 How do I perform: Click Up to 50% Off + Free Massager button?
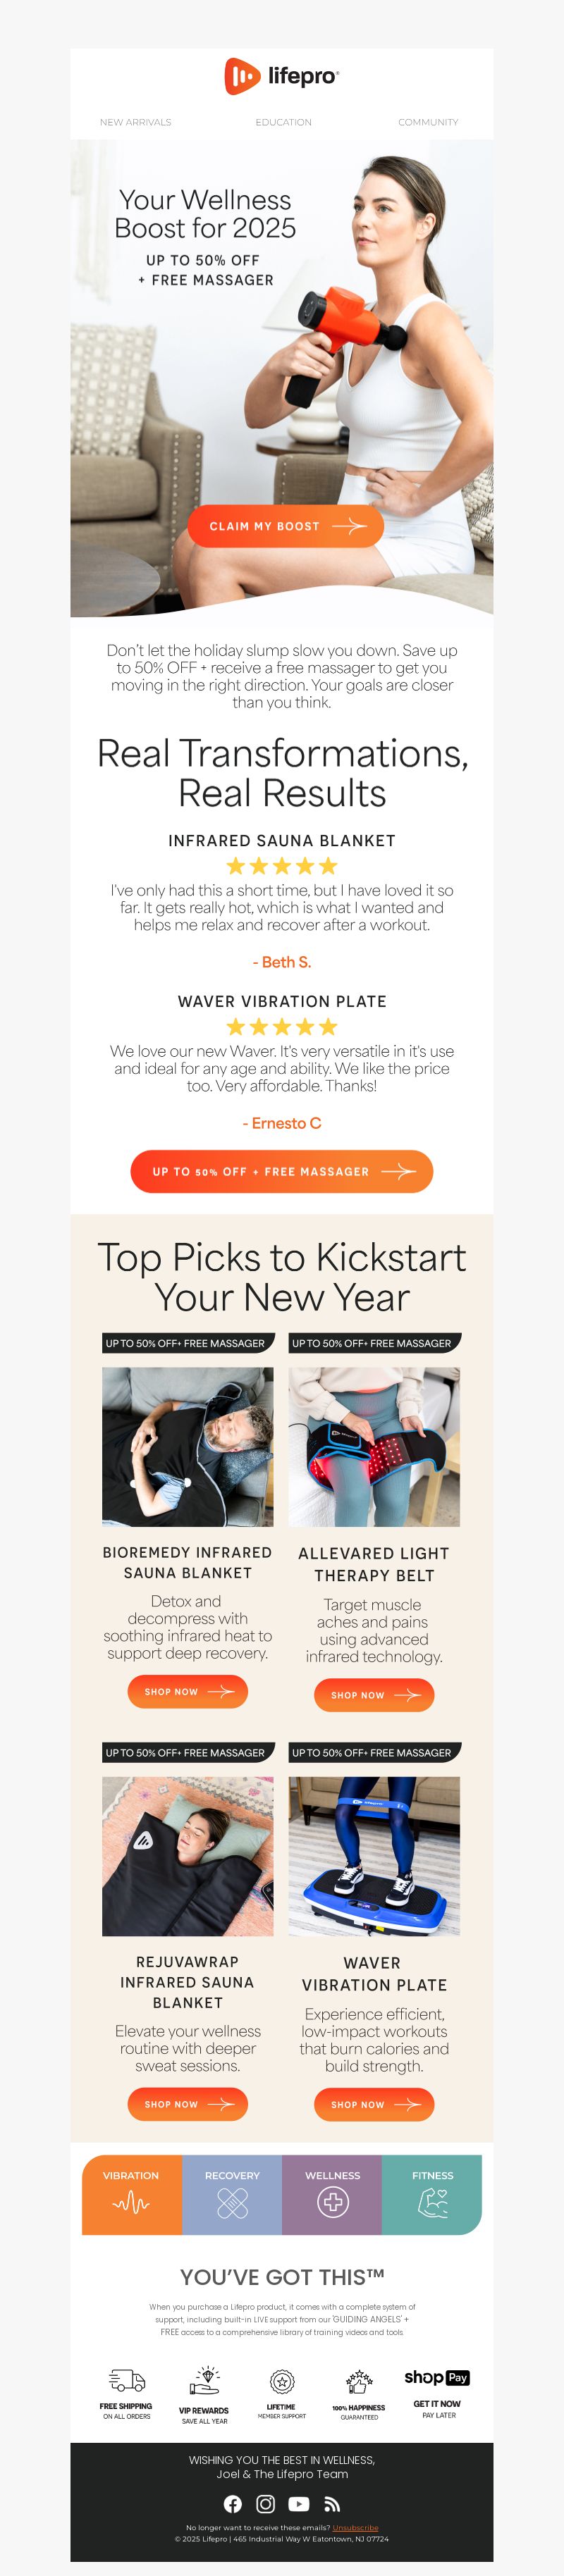click(x=282, y=1171)
